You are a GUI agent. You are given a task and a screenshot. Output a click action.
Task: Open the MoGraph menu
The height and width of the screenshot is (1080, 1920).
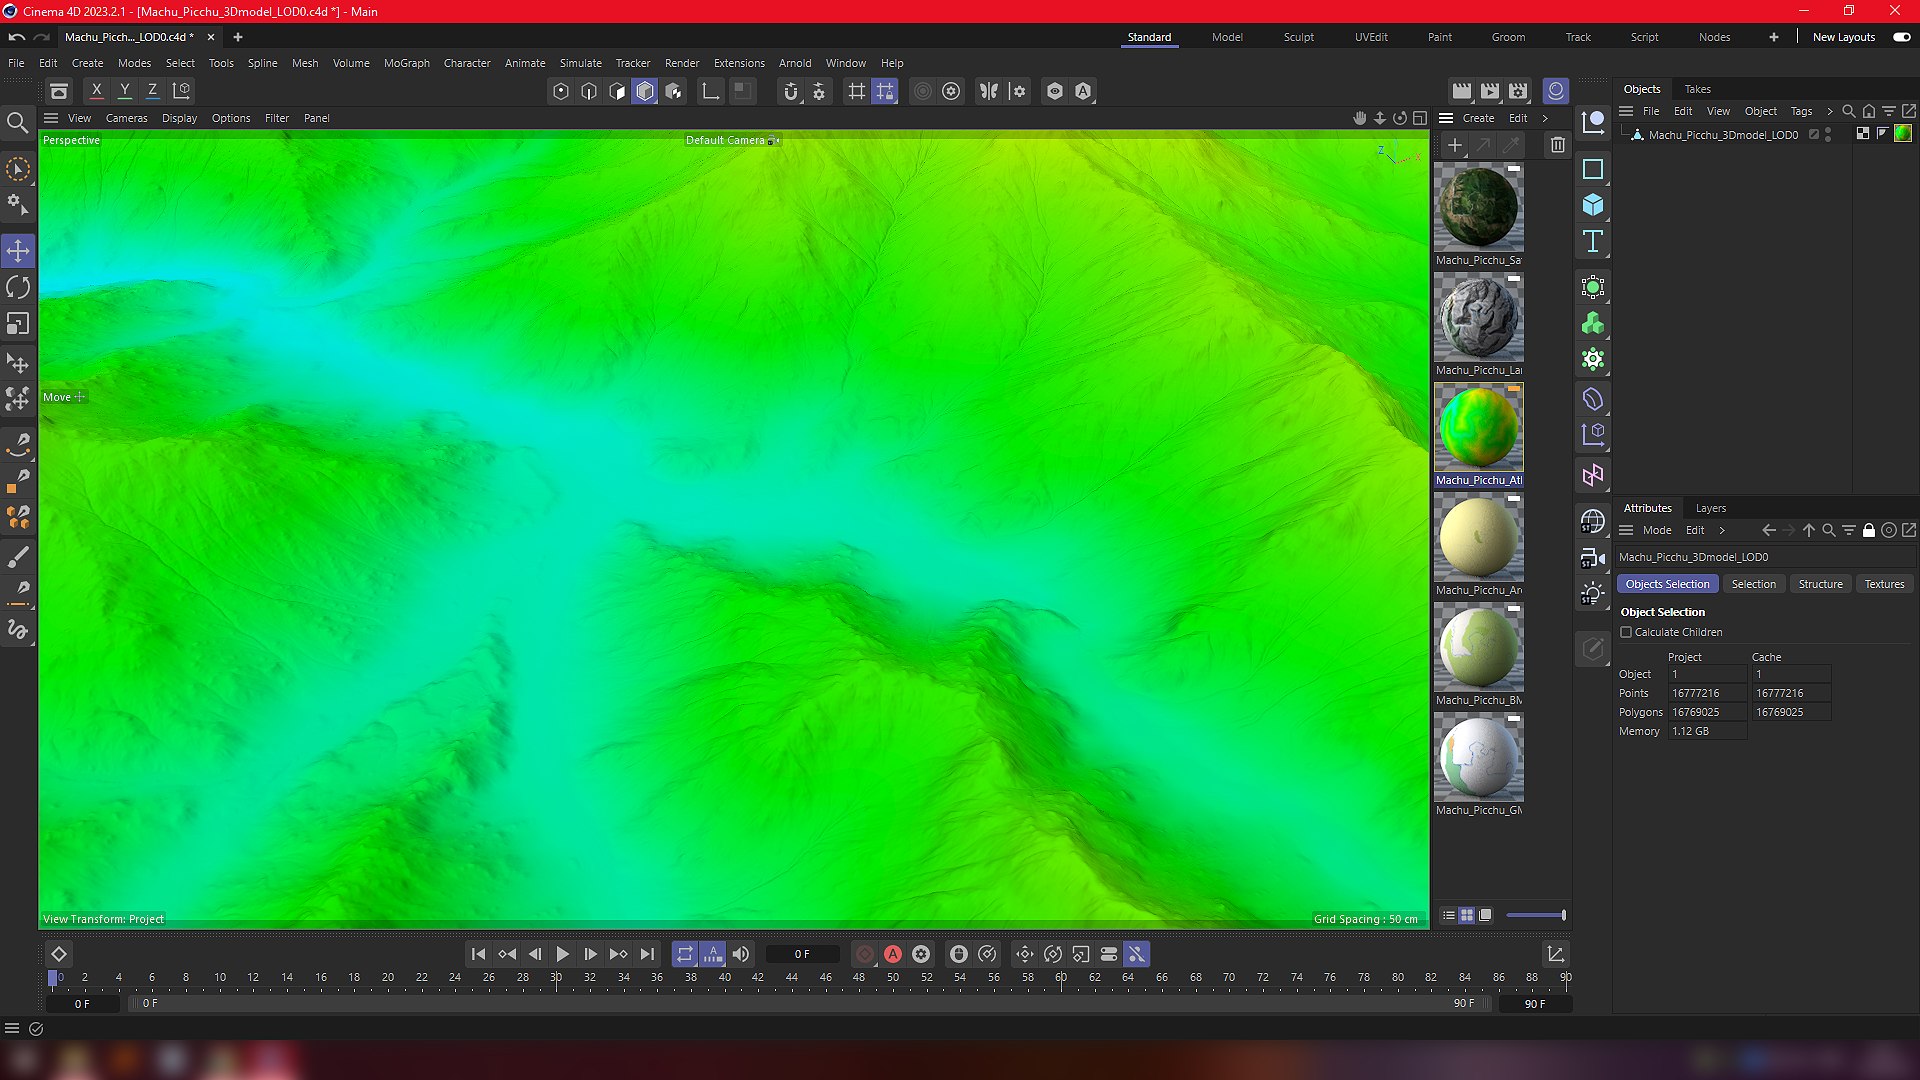[406, 63]
